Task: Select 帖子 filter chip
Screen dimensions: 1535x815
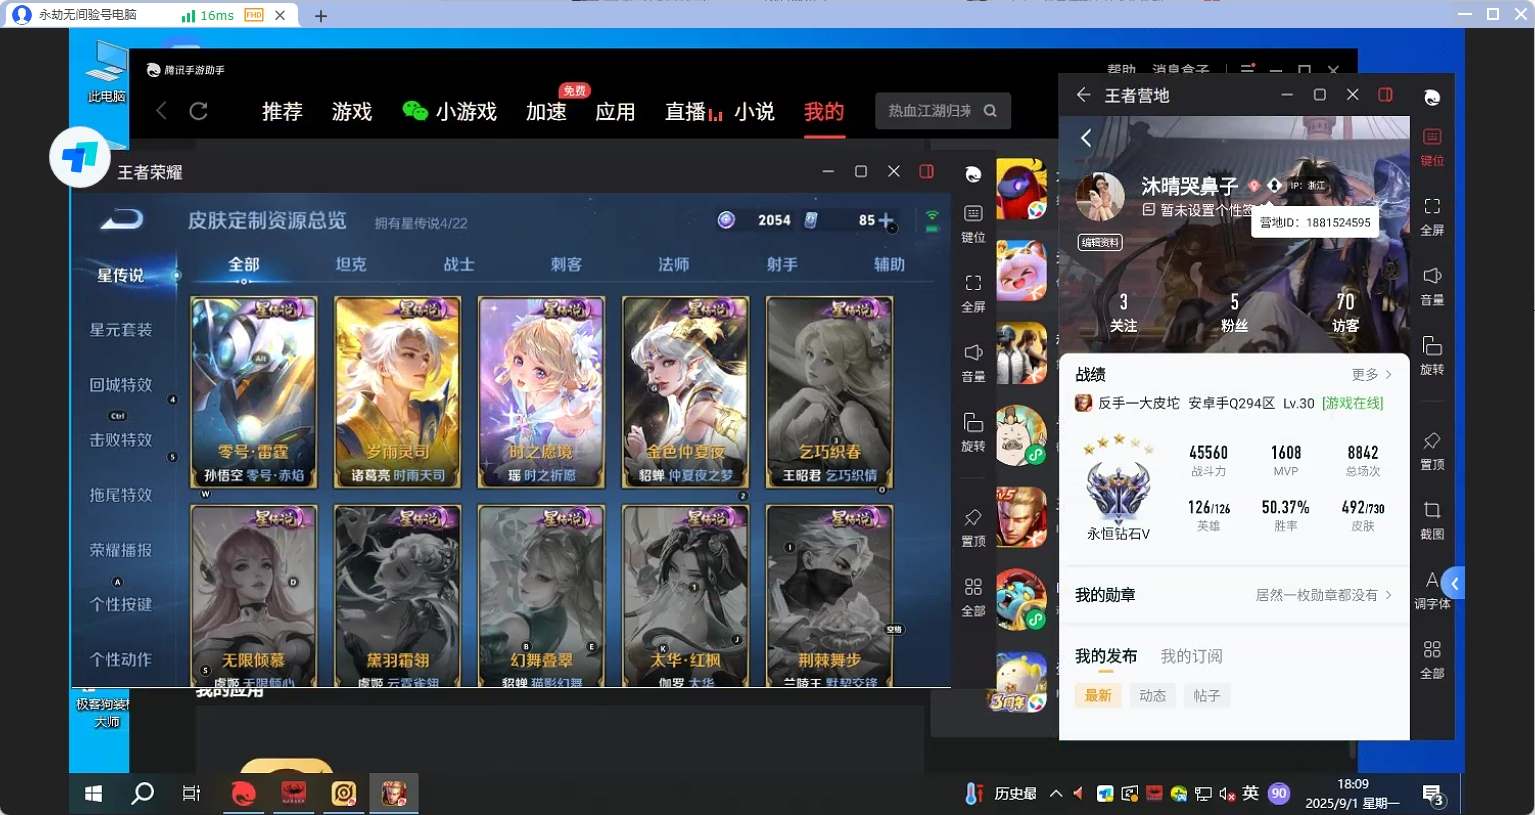Action: pyautogui.click(x=1207, y=695)
